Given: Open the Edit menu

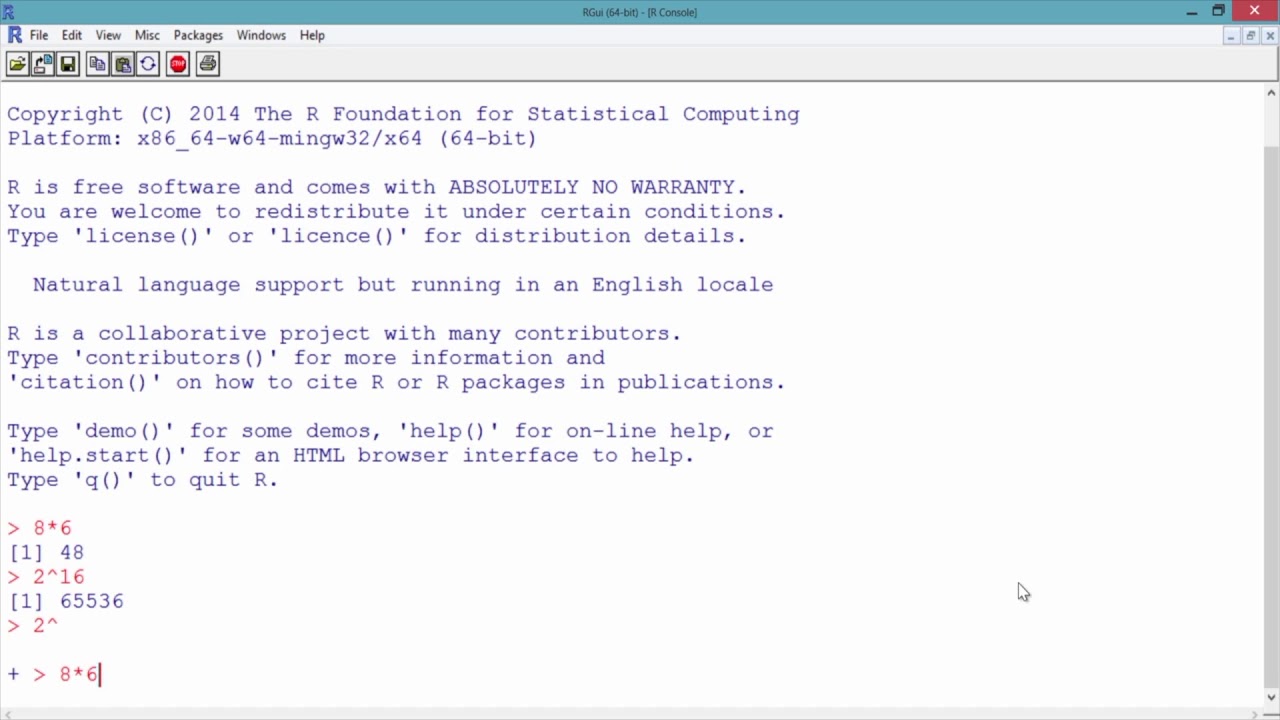Looking at the screenshot, I should click(72, 35).
